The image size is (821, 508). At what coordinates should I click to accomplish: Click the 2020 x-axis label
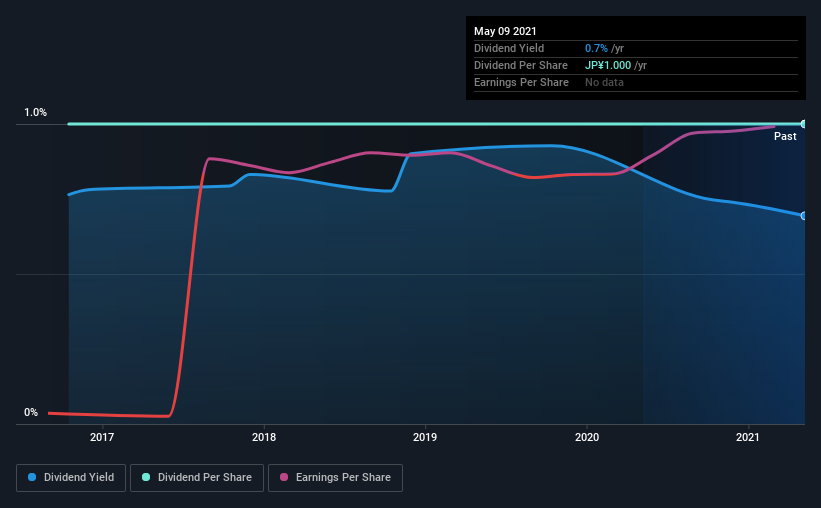click(x=586, y=437)
